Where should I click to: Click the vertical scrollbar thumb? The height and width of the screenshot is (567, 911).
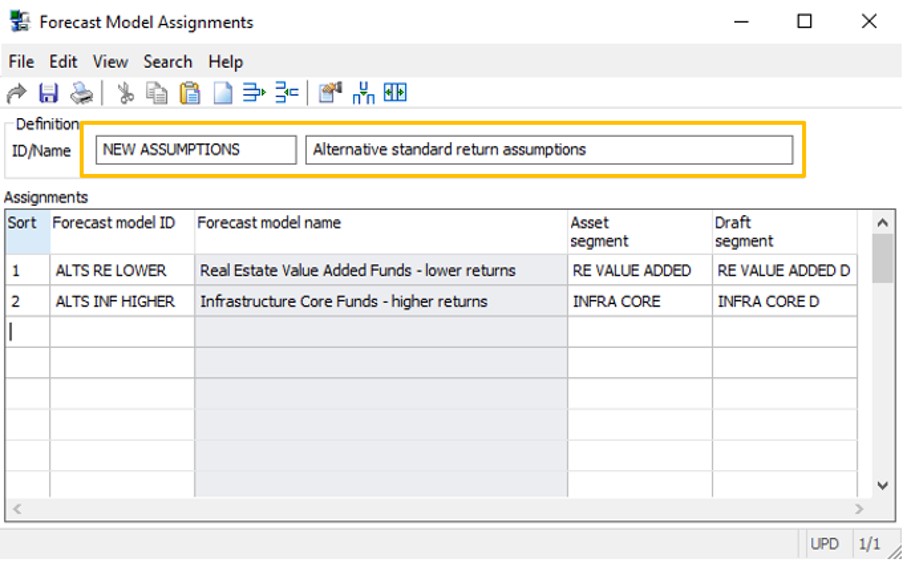point(882,259)
